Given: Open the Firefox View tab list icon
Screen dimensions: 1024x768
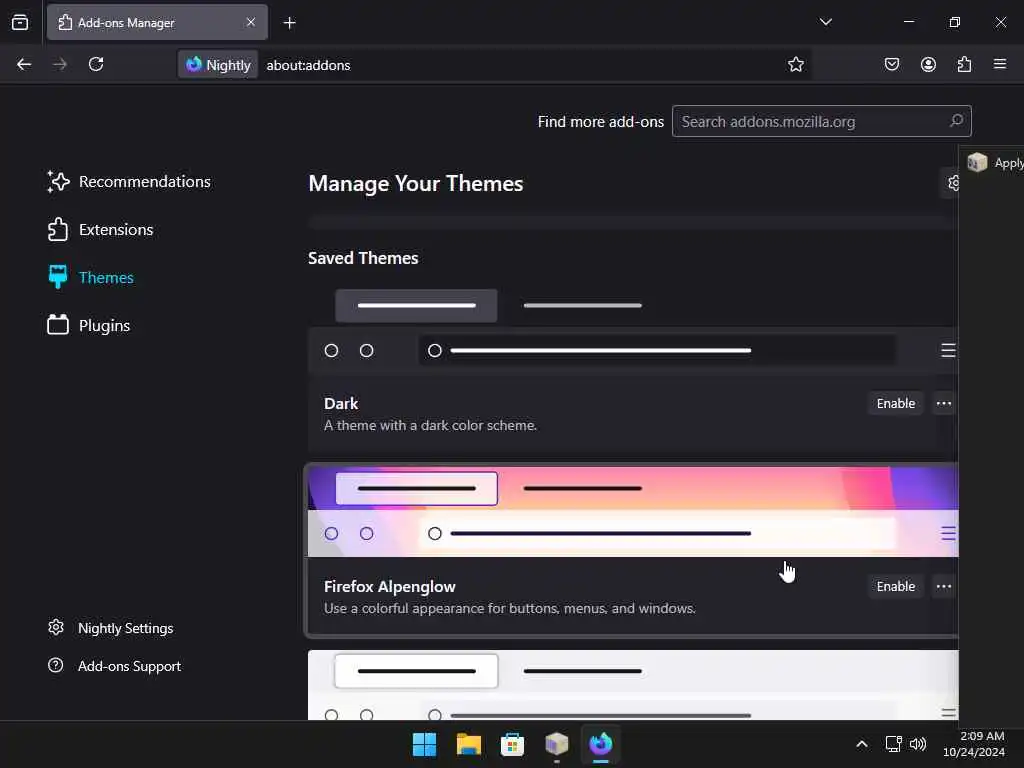Looking at the screenshot, I should (x=20, y=22).
